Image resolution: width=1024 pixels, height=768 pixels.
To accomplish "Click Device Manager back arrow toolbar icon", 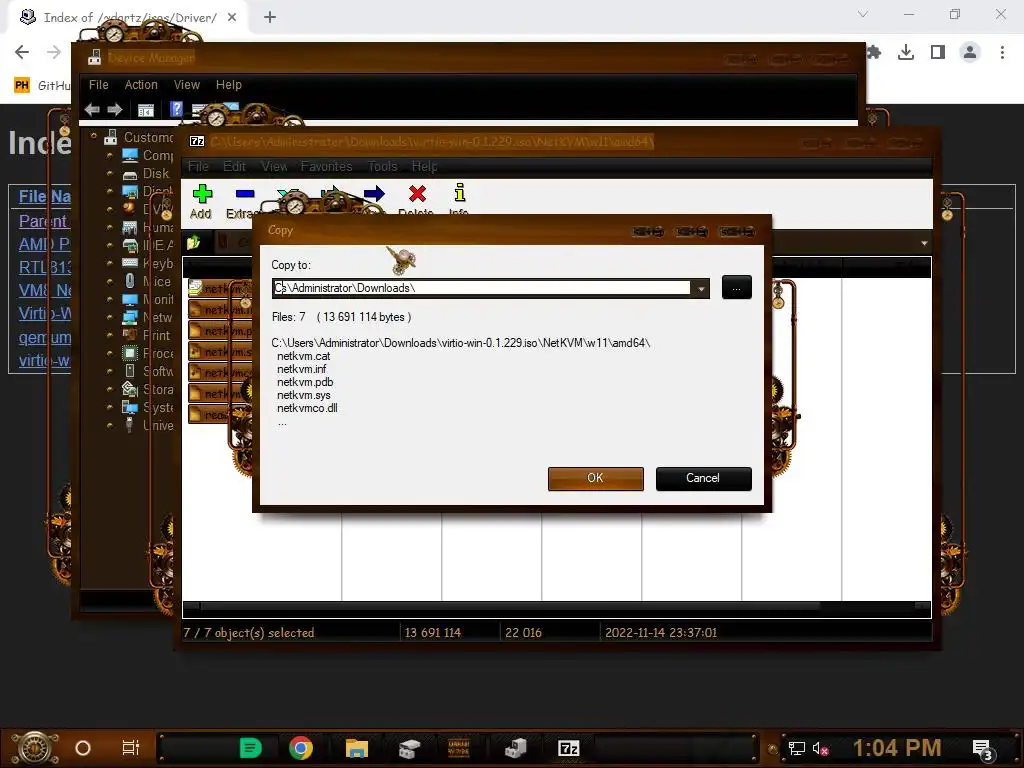I will point(92,110).
